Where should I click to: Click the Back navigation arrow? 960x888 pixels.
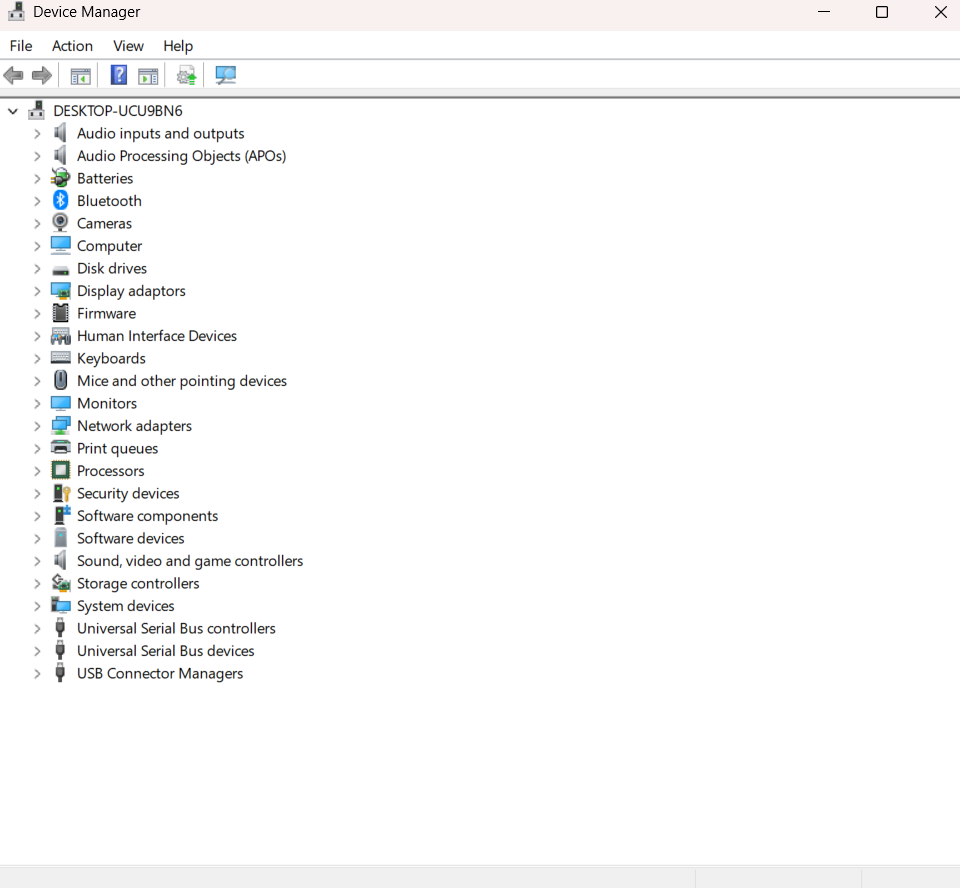pyautogui.click(x=13, y=75)
